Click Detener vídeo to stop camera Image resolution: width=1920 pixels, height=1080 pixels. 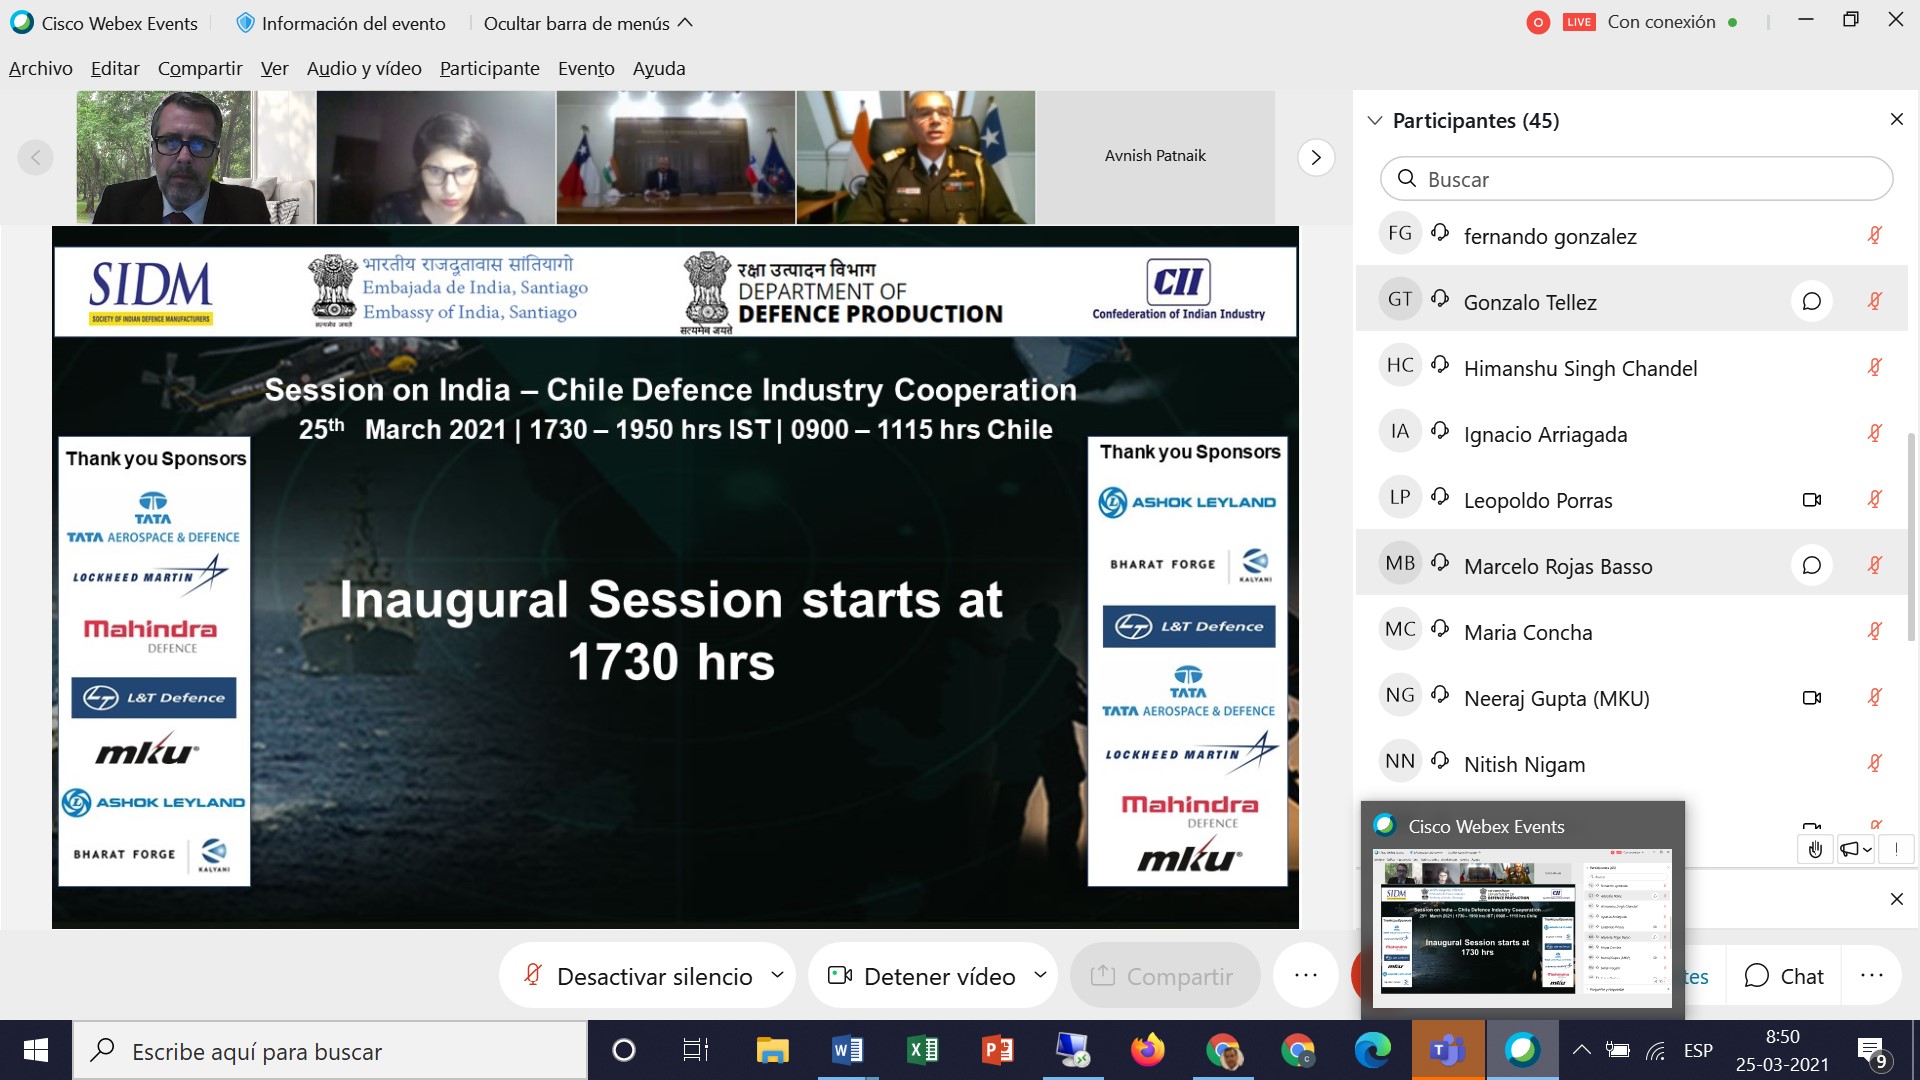pos(922,976)
